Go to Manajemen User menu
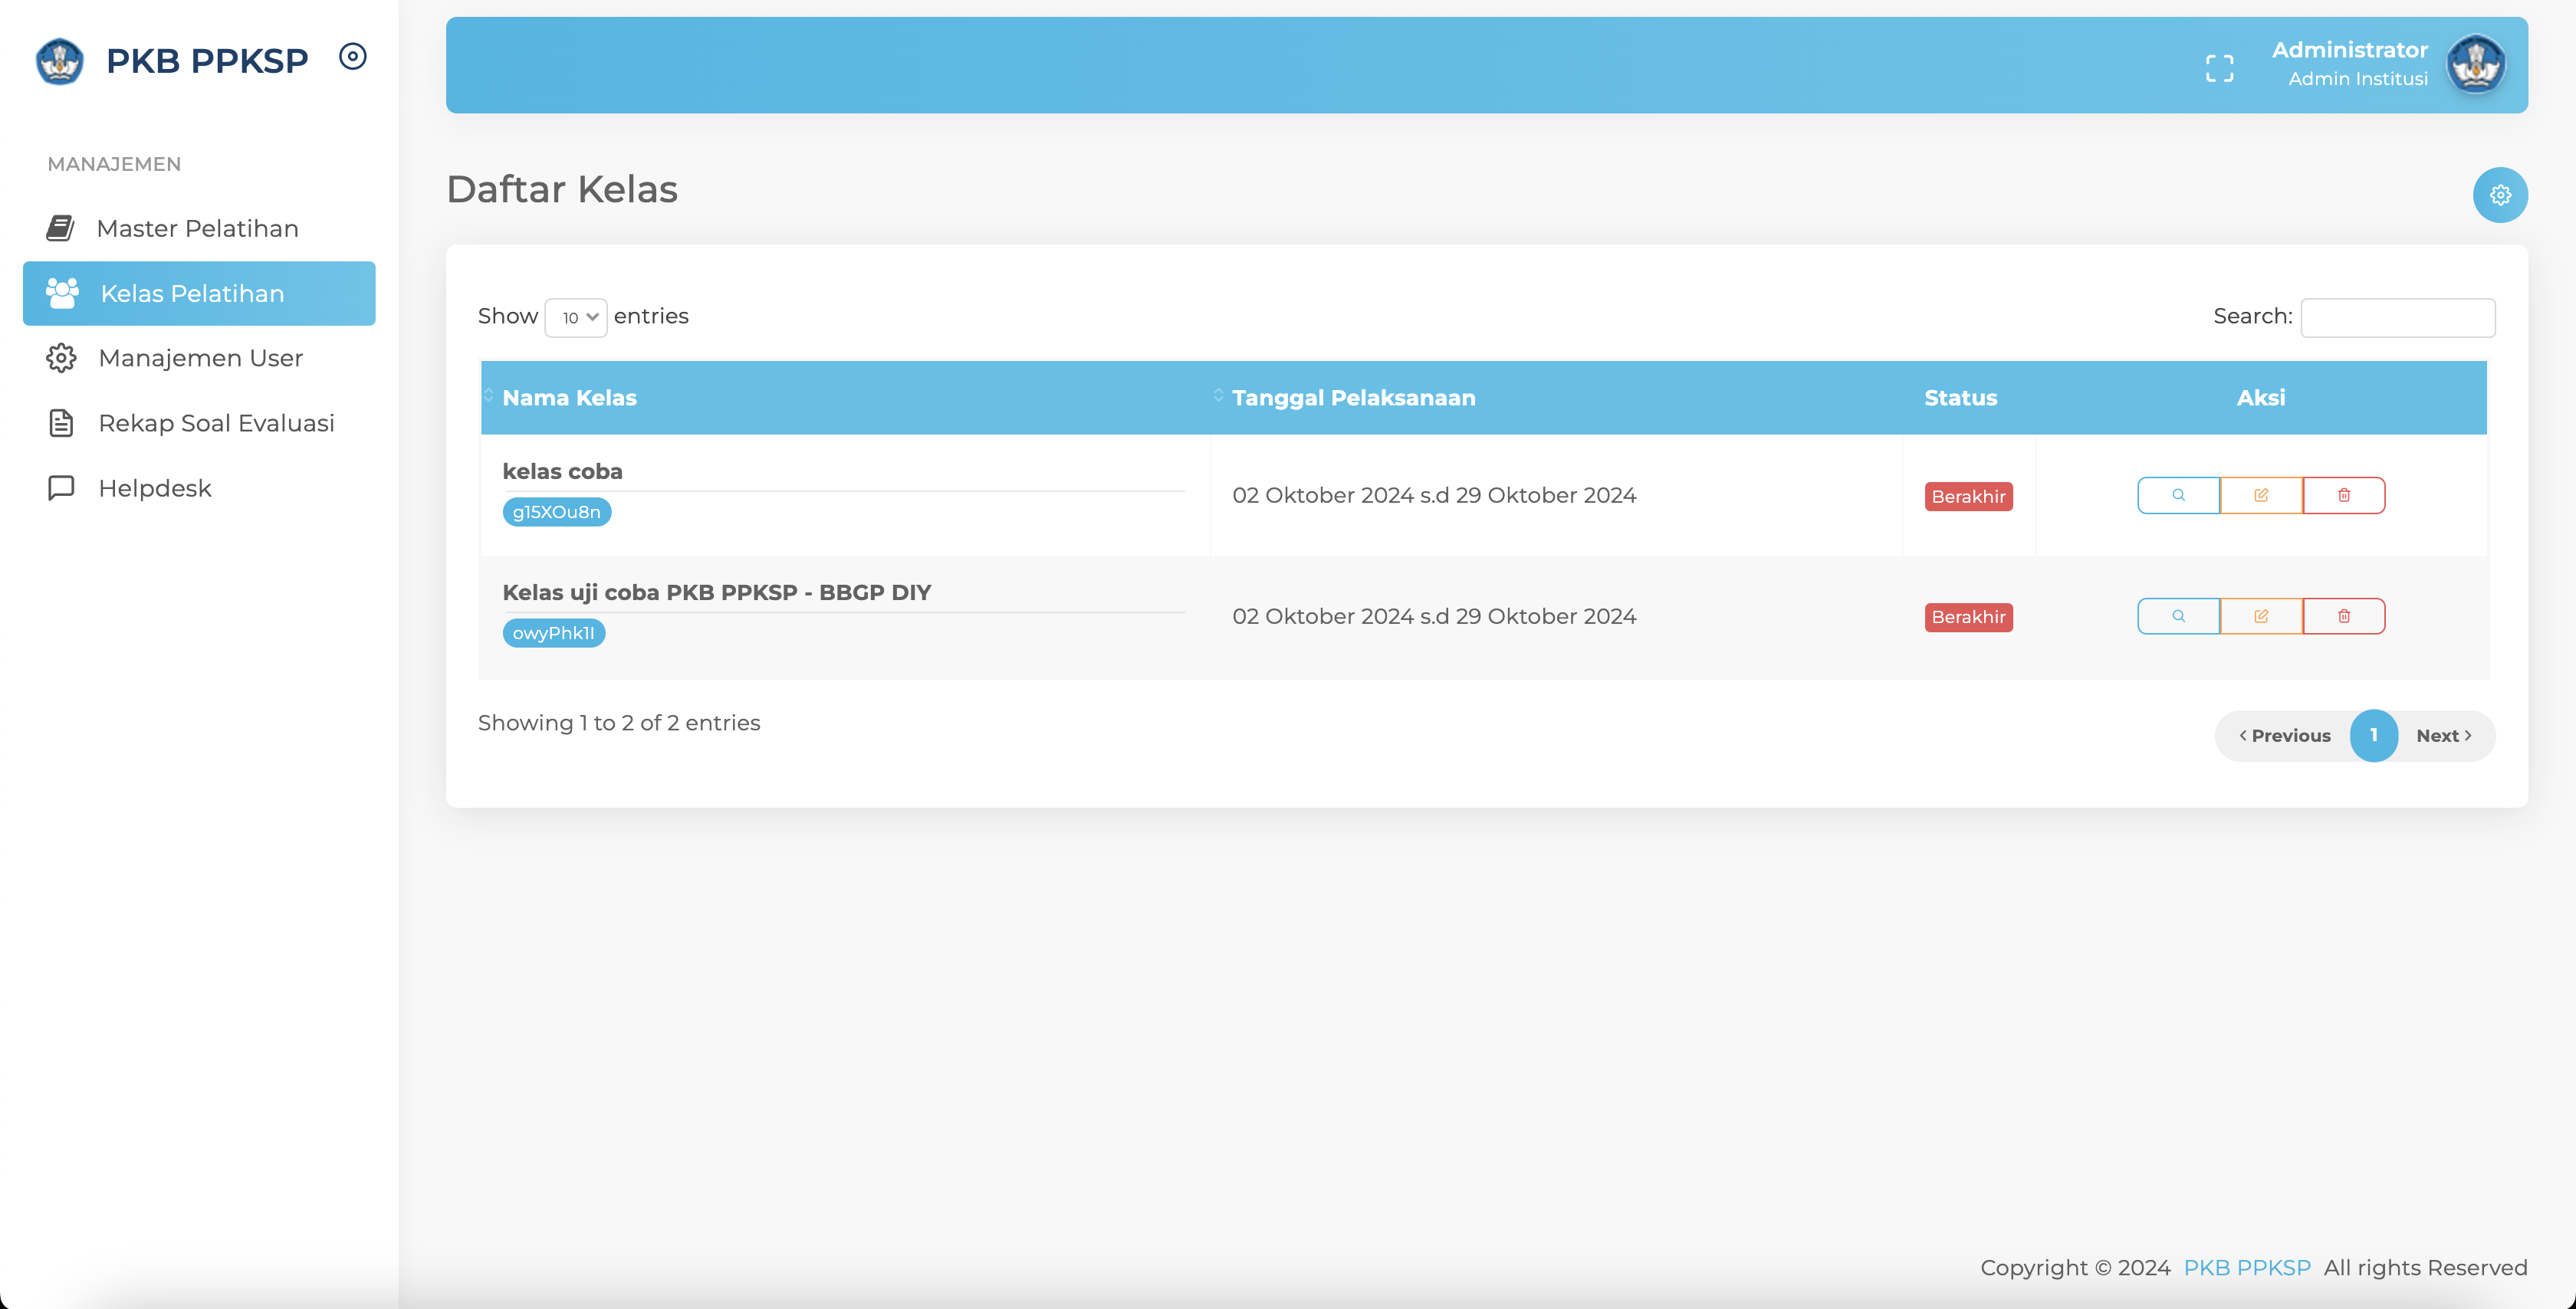This screenshot has height=1309, width=2576. [200, 358]
